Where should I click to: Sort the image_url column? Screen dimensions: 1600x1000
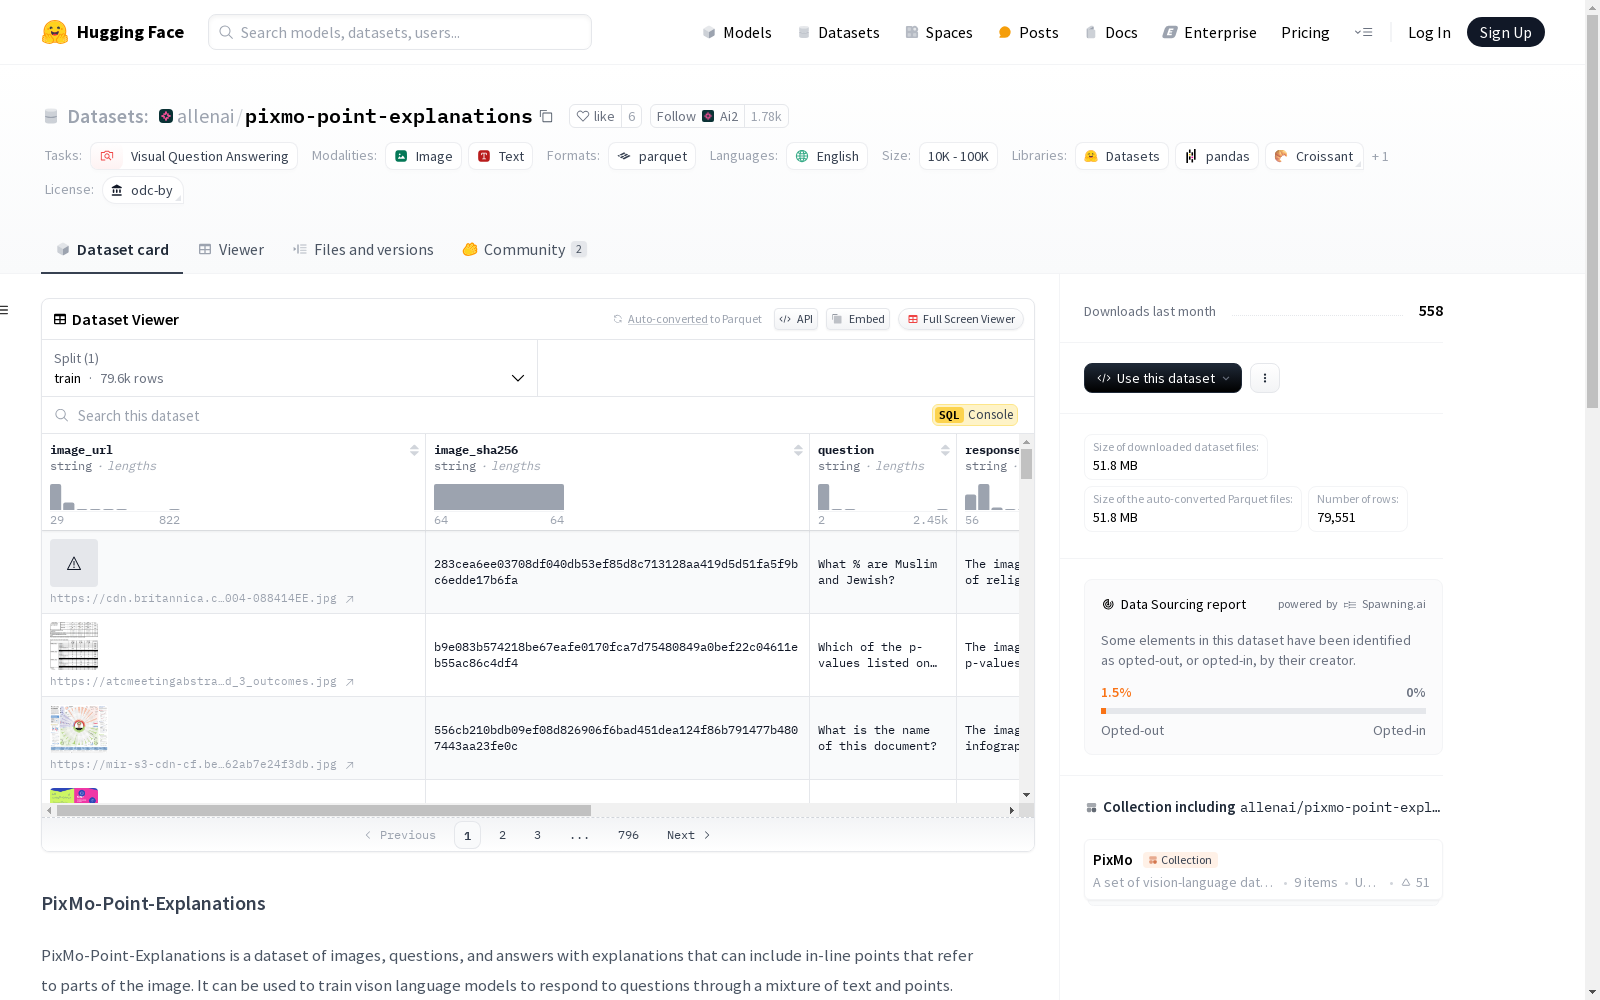[414, 450]
